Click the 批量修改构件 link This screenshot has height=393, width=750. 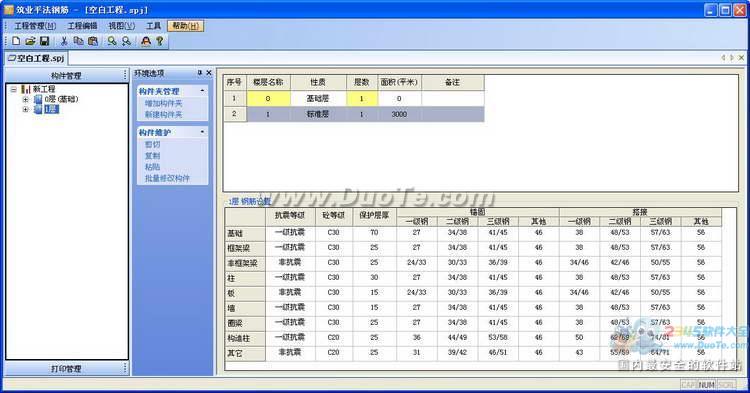(167, 178)
